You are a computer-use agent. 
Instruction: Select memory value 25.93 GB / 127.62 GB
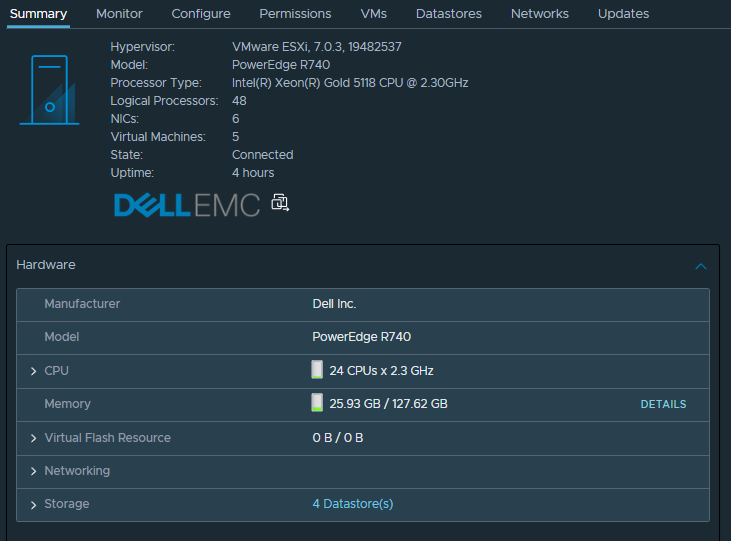(x=388, y=404)
